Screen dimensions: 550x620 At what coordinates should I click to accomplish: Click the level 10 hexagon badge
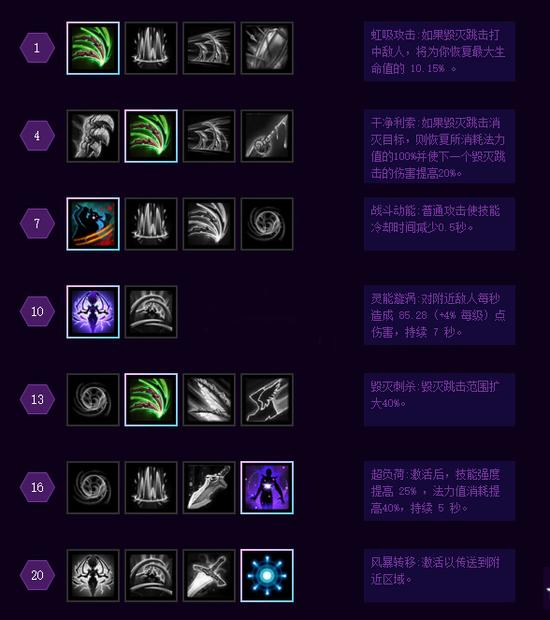tap(37, 312)
